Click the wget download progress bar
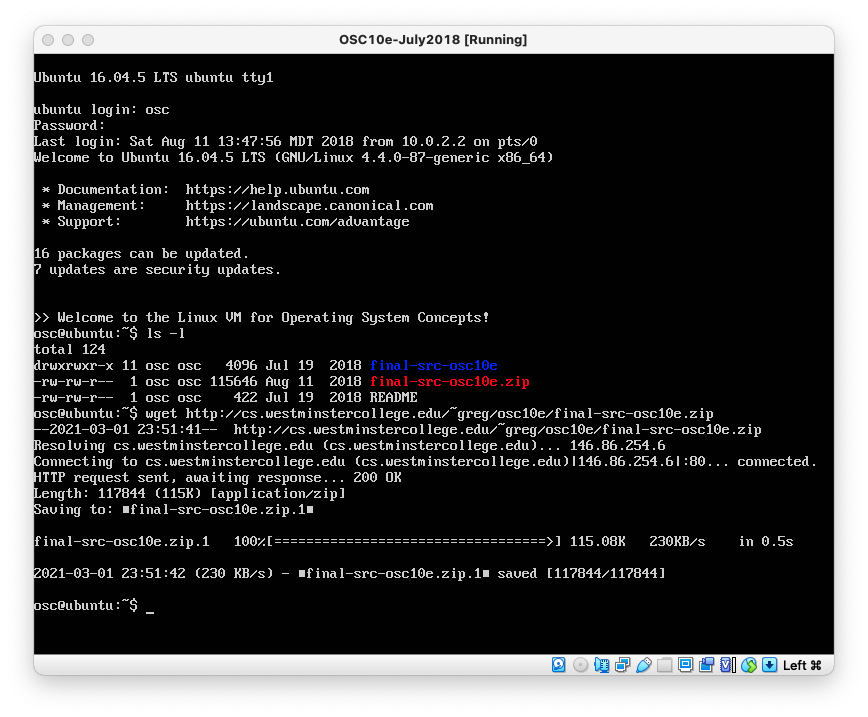This screenshot has height=717, width=868. tap(414, 541)
